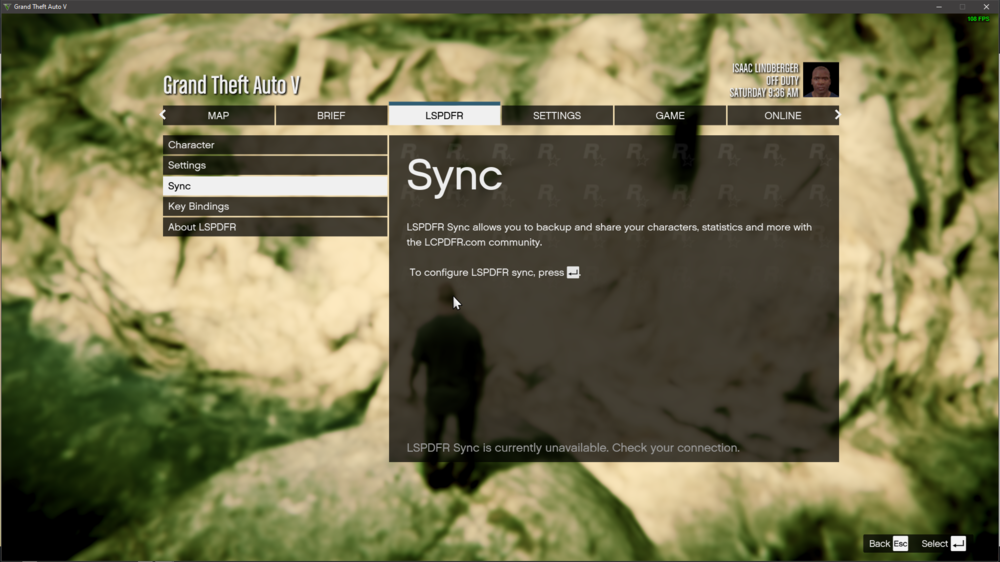The width and height of the screenshot is (1000, 562).
Task: Select the LSPDFR tab
Action: [x=445, y=115]
